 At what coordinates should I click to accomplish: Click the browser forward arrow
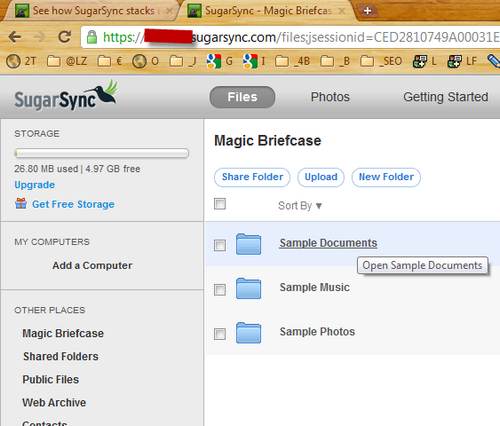39,37
